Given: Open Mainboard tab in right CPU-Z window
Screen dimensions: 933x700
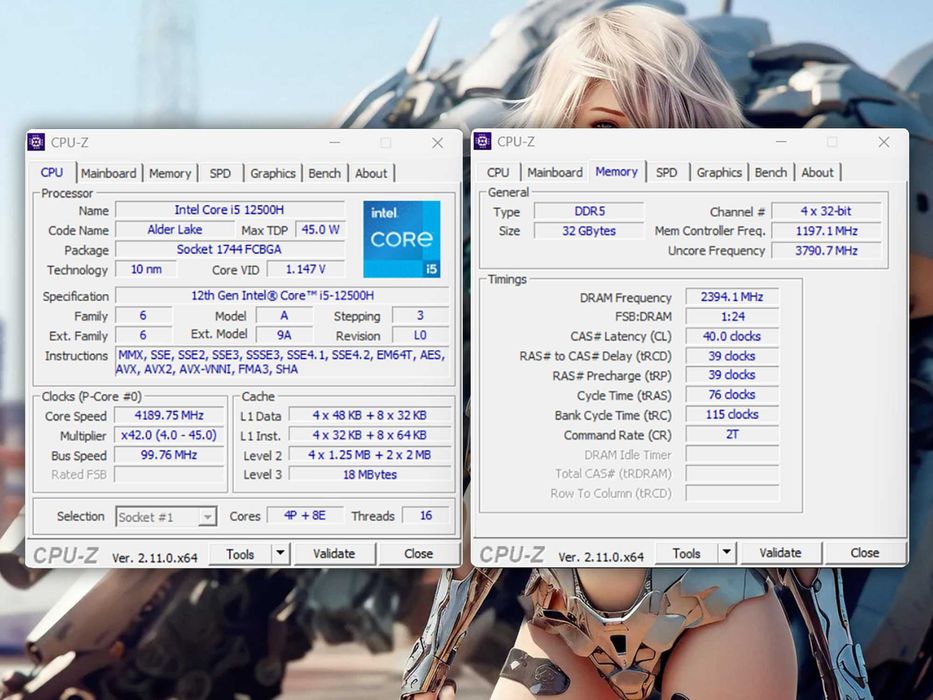Looking at the screenshot, I should point(555,173).
